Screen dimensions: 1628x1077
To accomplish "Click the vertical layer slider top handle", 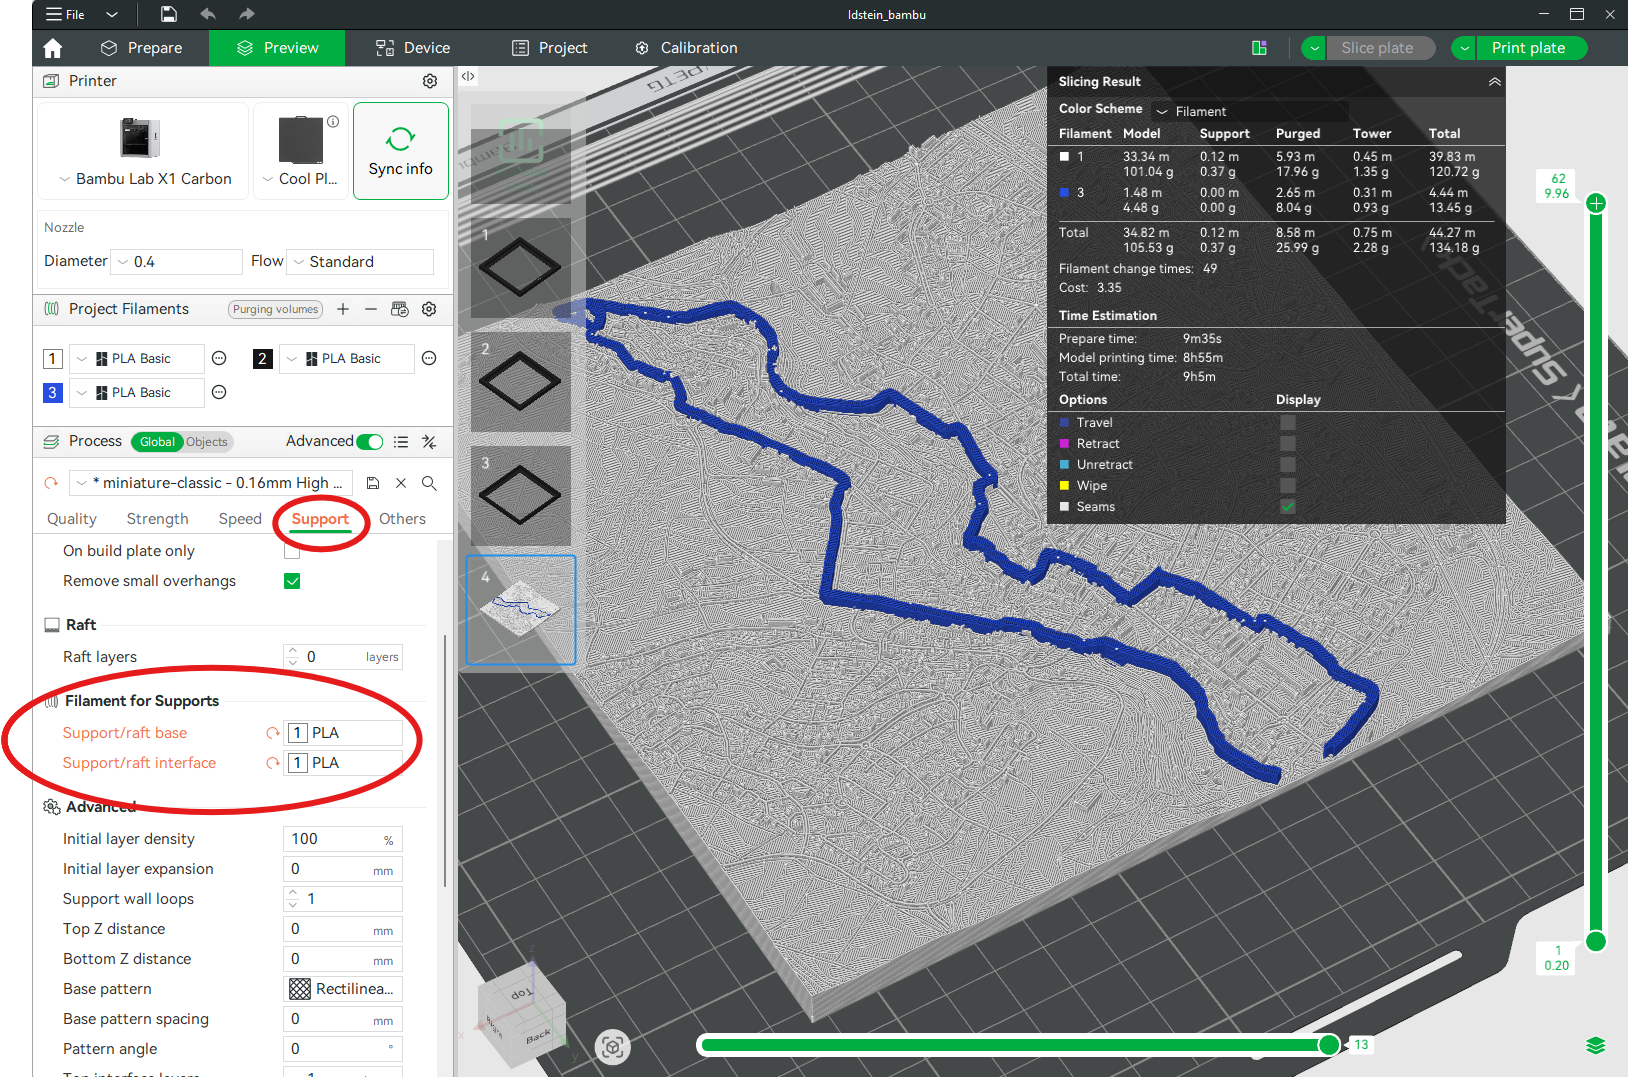I will pyautogui.click(x=1596, y=204).
